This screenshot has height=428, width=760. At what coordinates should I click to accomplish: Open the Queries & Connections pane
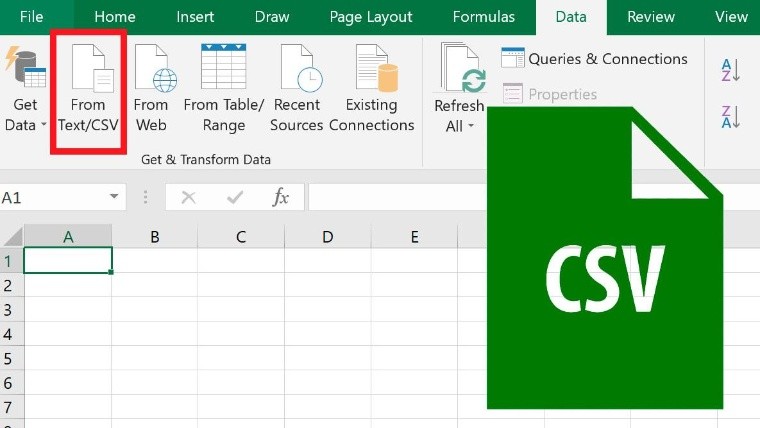pyautogui.click(x=595, y=59)
